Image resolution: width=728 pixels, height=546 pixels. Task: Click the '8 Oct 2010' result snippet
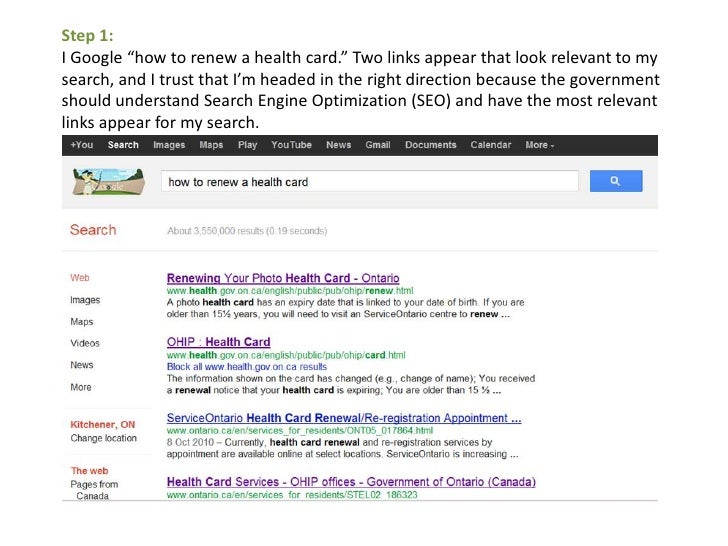point(343,448)
